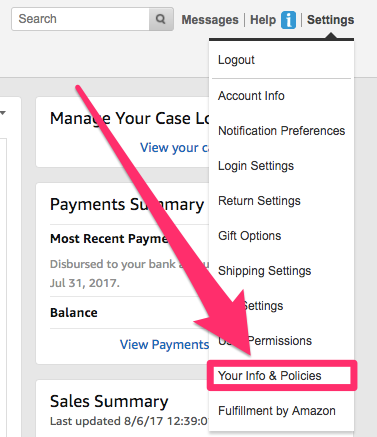Open Return Settings option
Viewport: 377px width, 437px height.
259,201
